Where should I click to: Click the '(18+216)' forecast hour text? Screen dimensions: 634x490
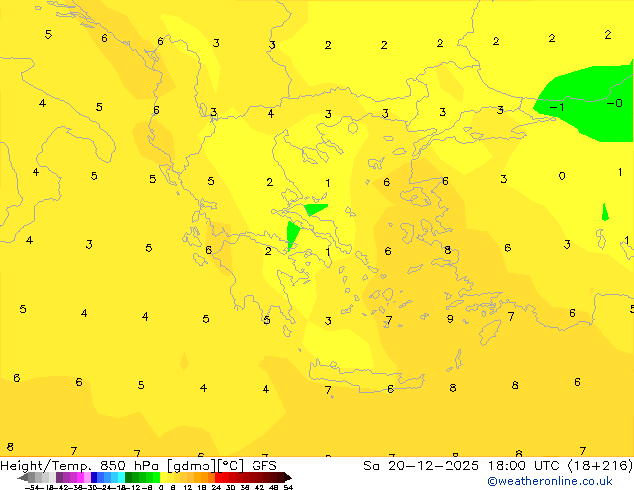tap(600, 466)
